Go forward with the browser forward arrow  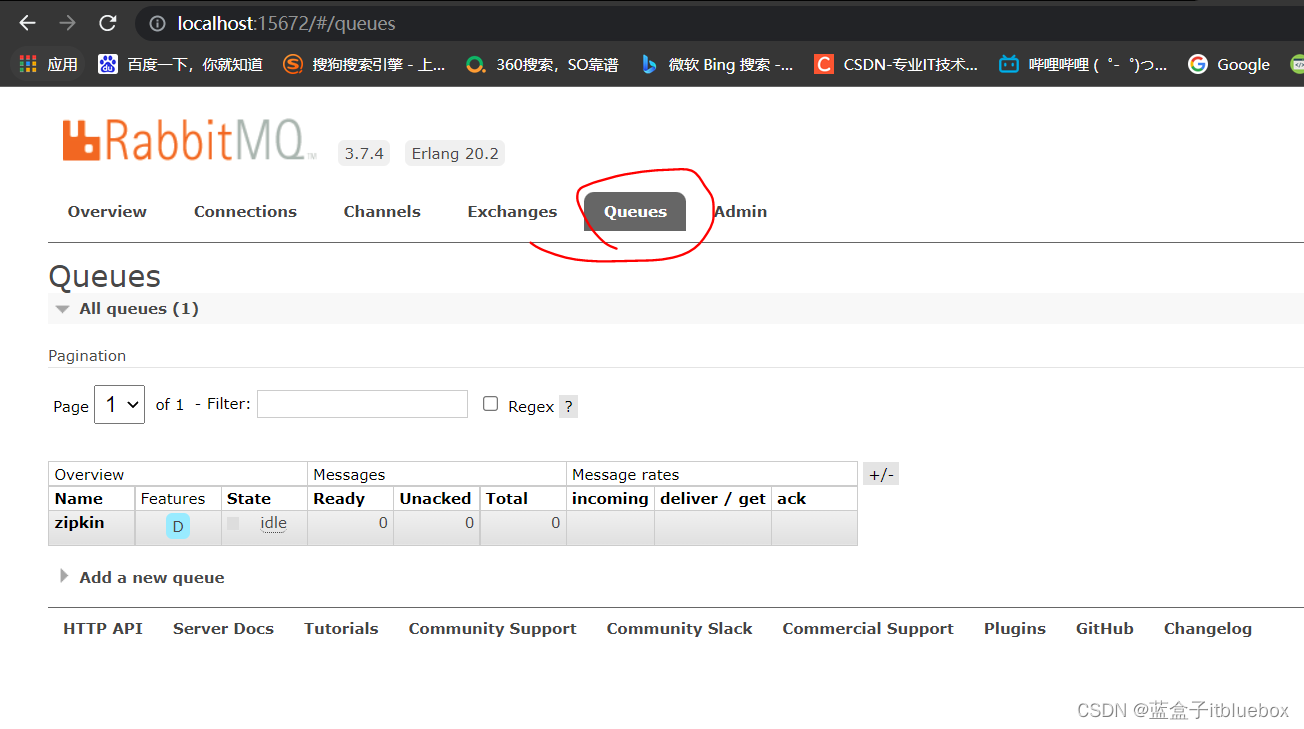pos(67,23)
